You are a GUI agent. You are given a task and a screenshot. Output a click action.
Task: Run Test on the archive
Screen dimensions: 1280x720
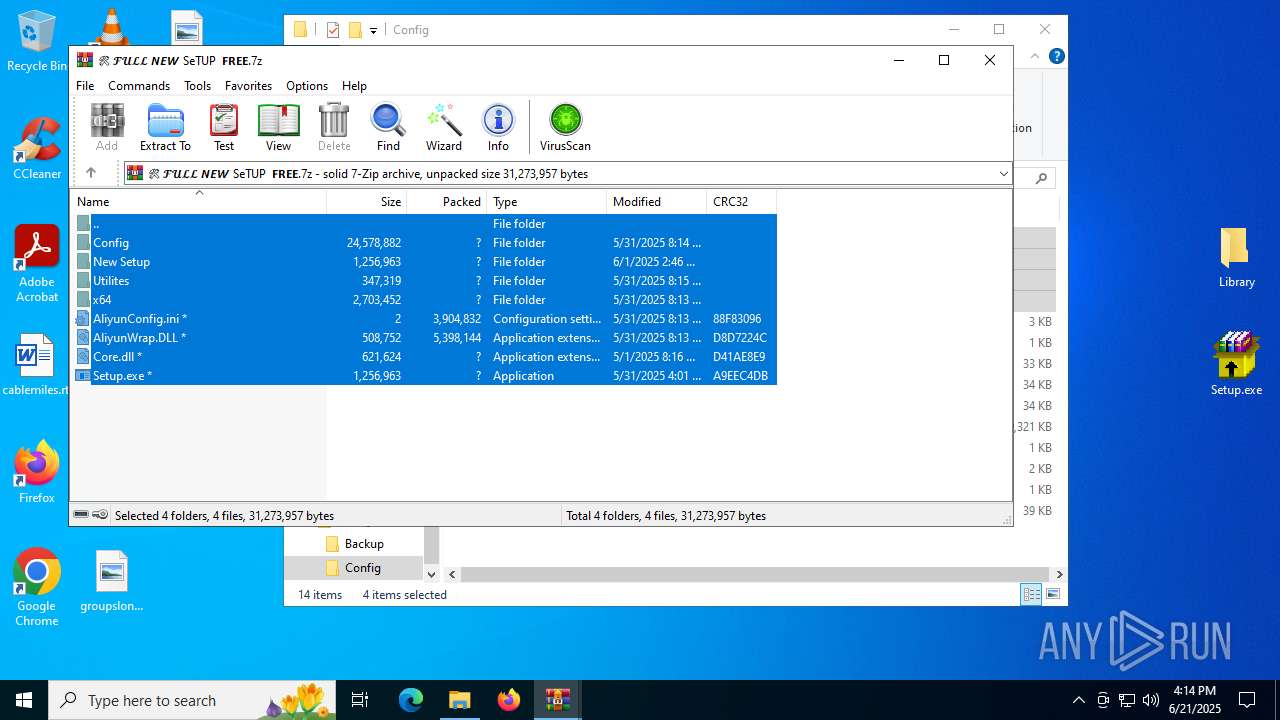tap(224, 127)
